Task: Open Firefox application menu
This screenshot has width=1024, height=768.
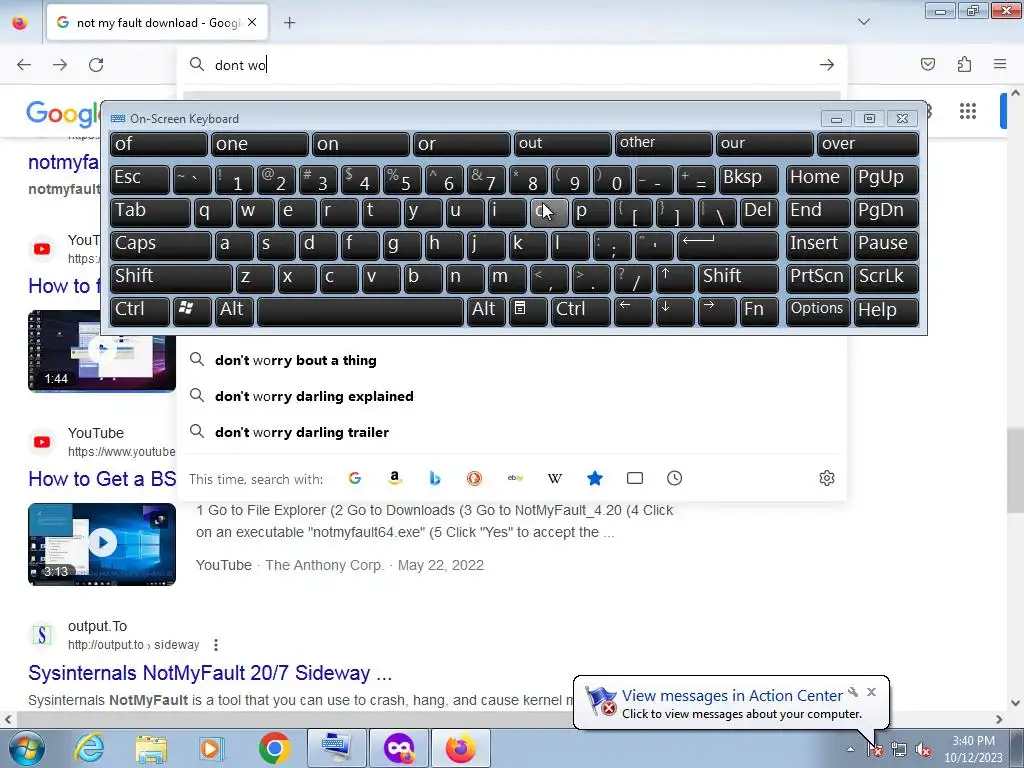Action: click(1000, 64)
